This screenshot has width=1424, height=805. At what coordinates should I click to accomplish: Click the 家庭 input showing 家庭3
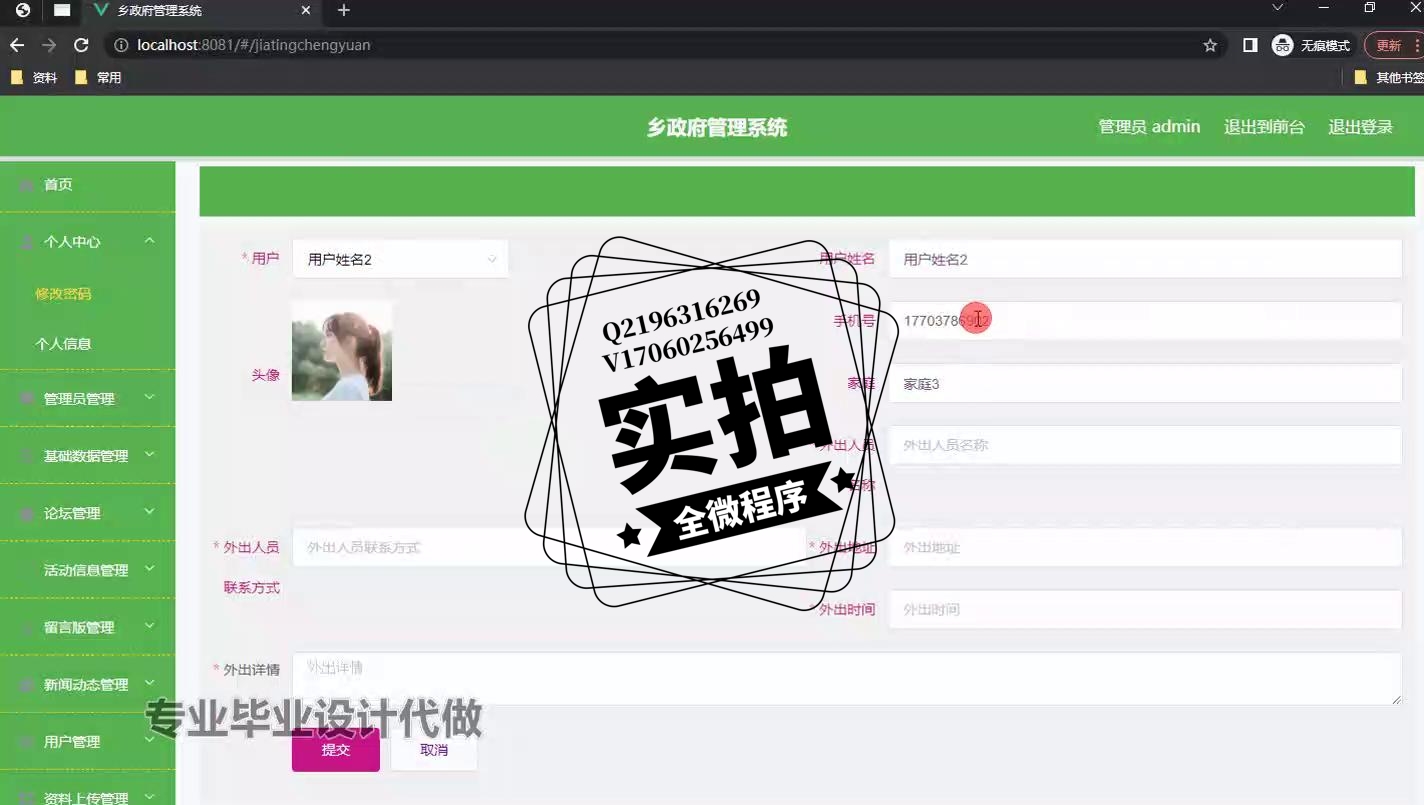1145,383
